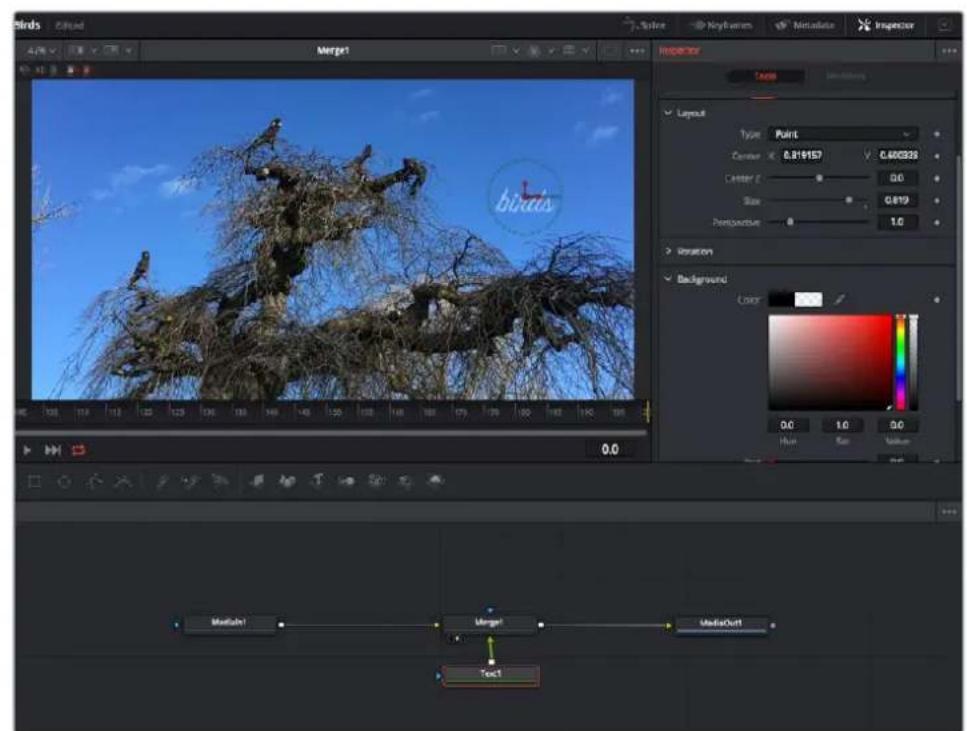Open last dropdown arrow before single viewer icon
Image resolution: width=967 pixels, height=731 pixels.
tap(585, 51)
